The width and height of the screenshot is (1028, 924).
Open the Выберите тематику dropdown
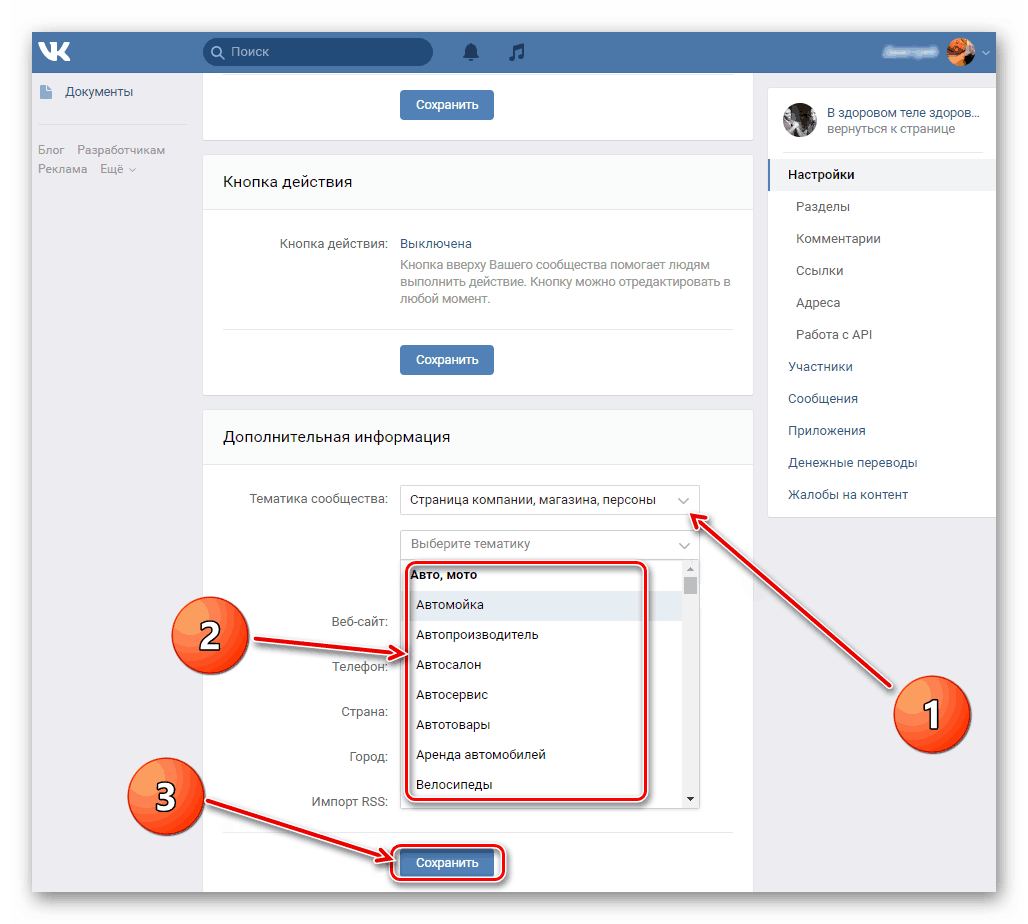[x=549, y=544]
